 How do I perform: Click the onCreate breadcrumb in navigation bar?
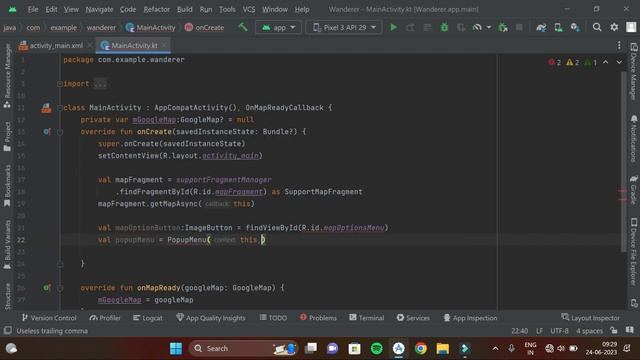coord(204,27)
